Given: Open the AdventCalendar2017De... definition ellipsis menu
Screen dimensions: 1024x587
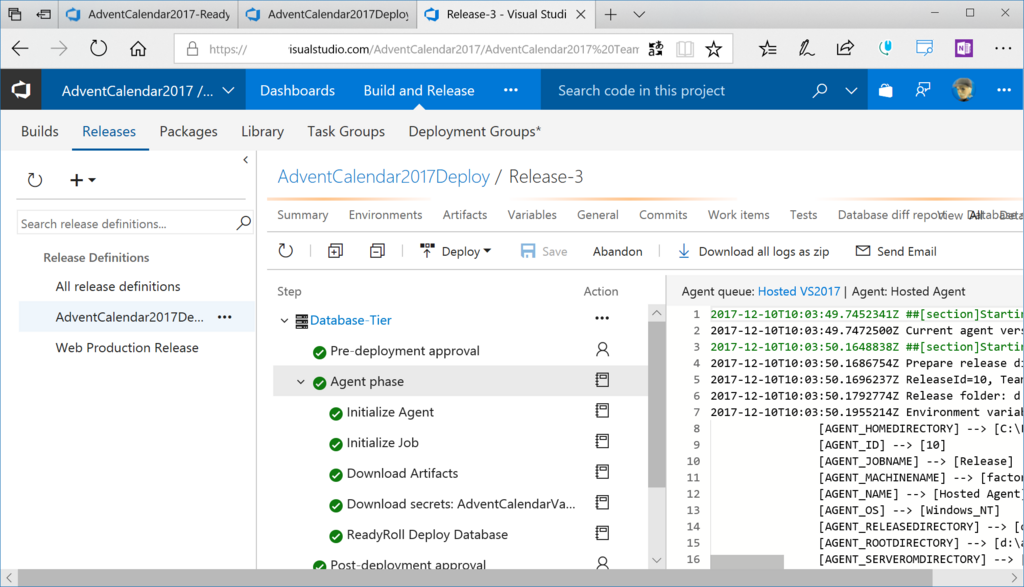Looking at the screenshot, I should pyautogui.click(x=225, y=317).
